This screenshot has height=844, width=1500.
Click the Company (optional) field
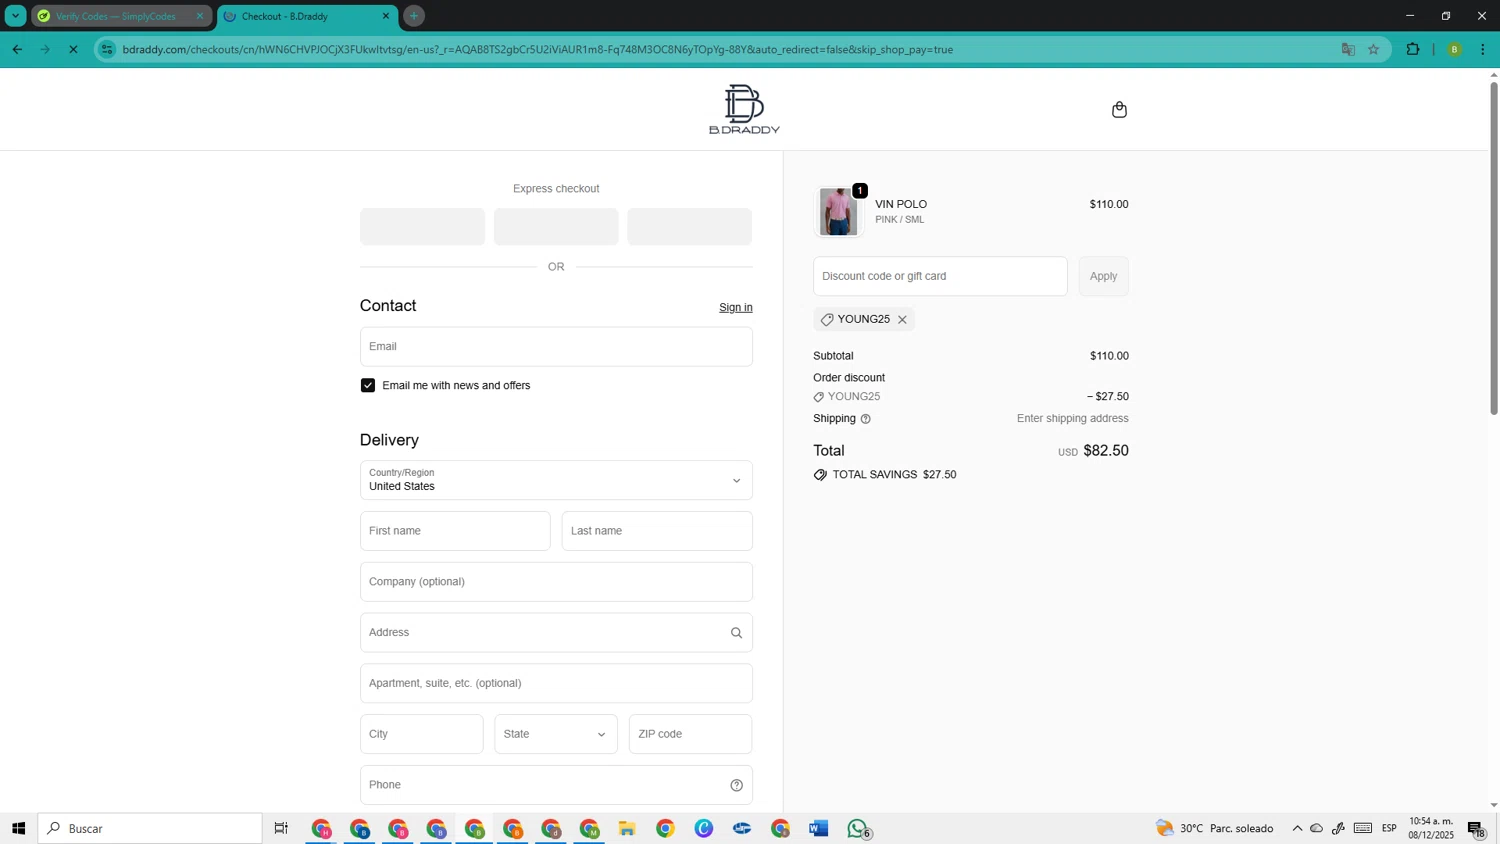(556, 582)
